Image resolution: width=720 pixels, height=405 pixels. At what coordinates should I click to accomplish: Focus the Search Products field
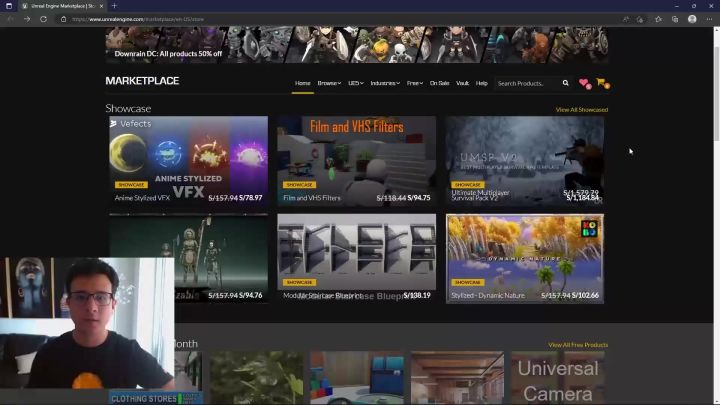527,83
